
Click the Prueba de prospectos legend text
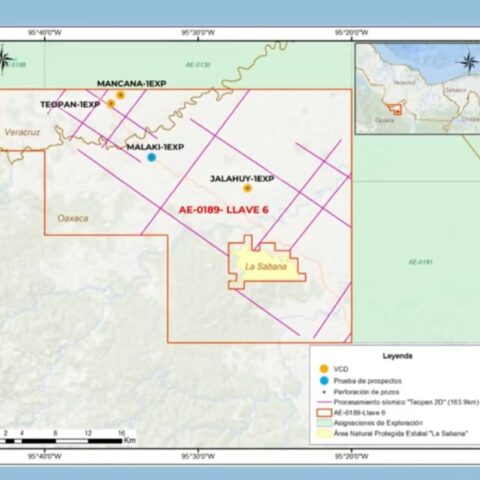coord(368,381)
